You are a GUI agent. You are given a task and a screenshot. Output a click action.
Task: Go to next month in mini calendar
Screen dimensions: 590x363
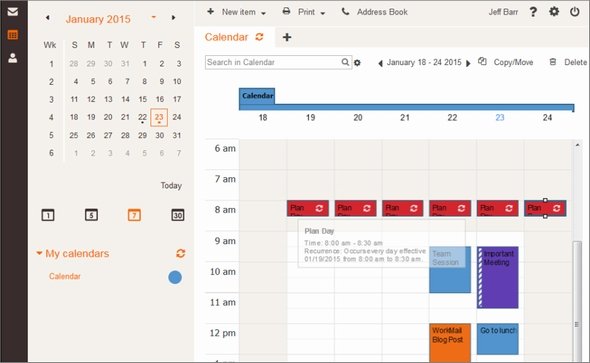pyautogui.click(x=173, y=18)
